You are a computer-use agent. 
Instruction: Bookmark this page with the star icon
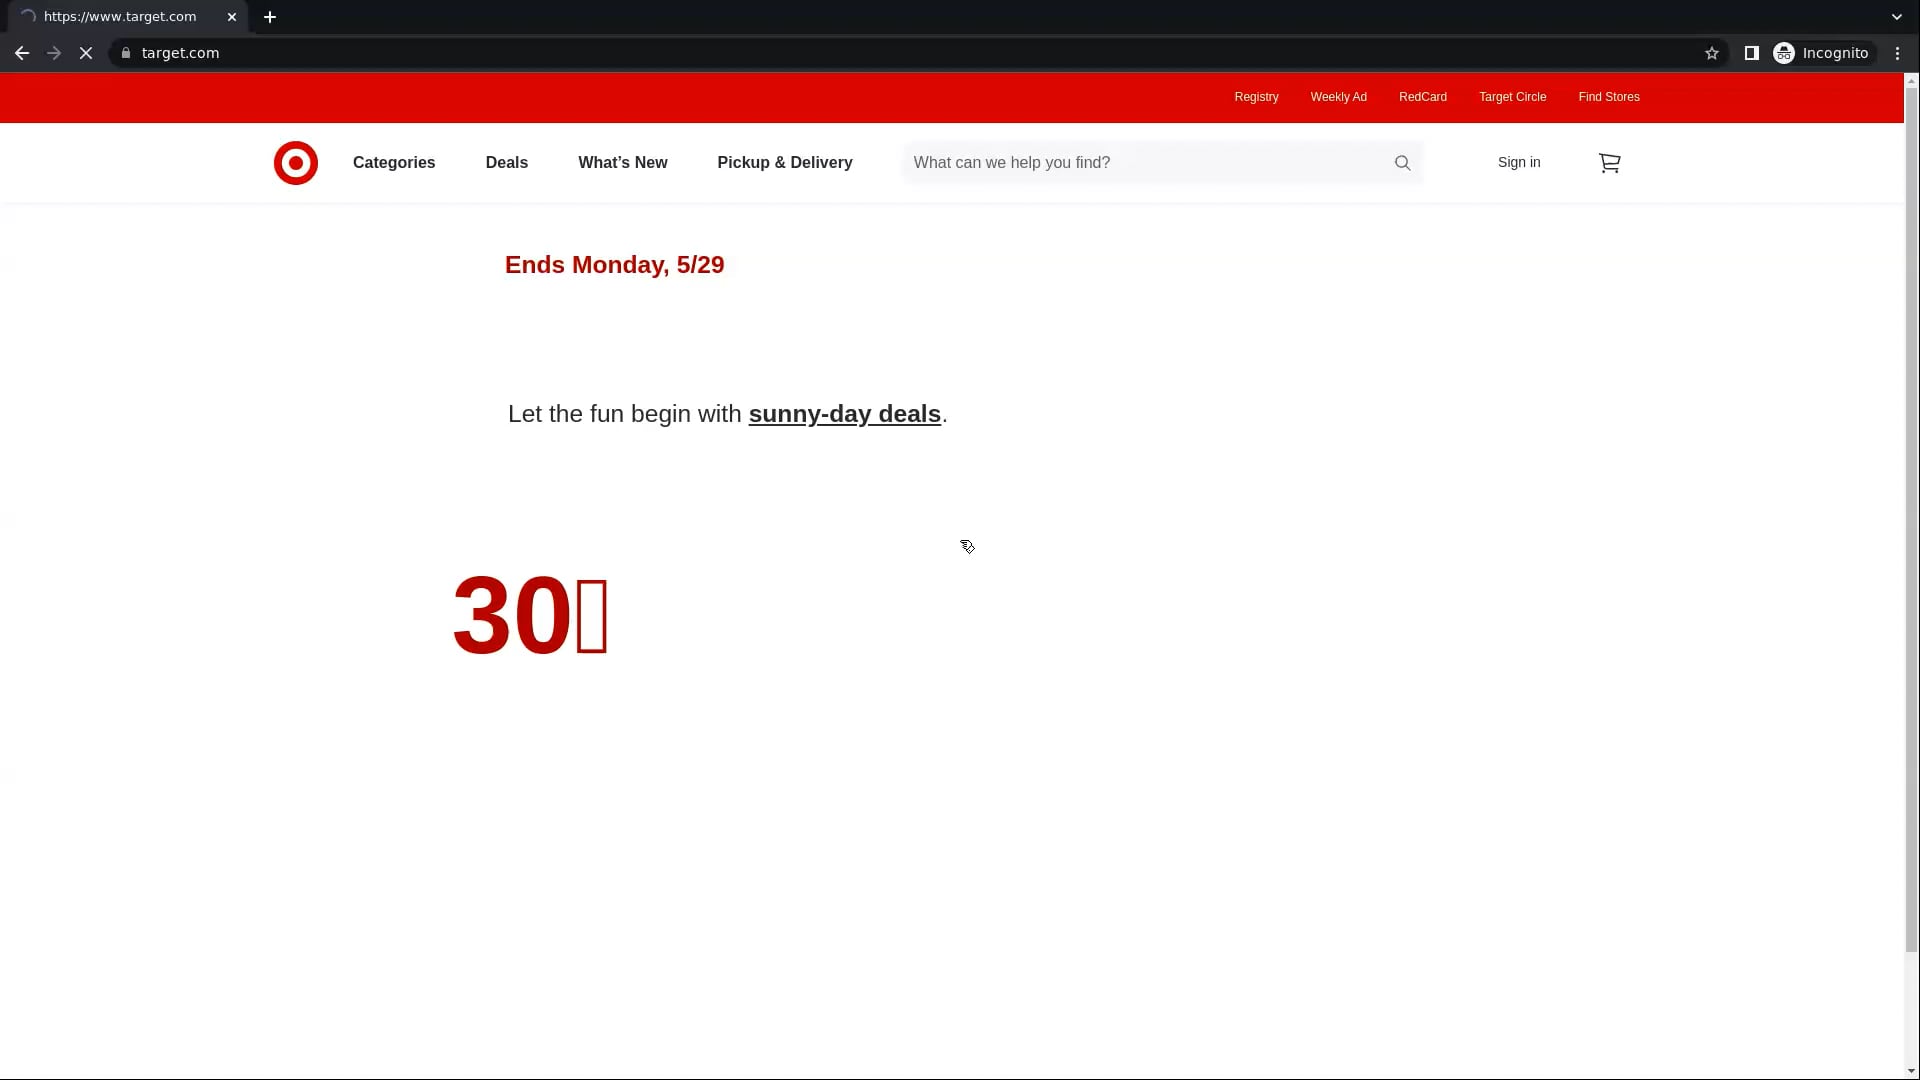point(1712,53)
